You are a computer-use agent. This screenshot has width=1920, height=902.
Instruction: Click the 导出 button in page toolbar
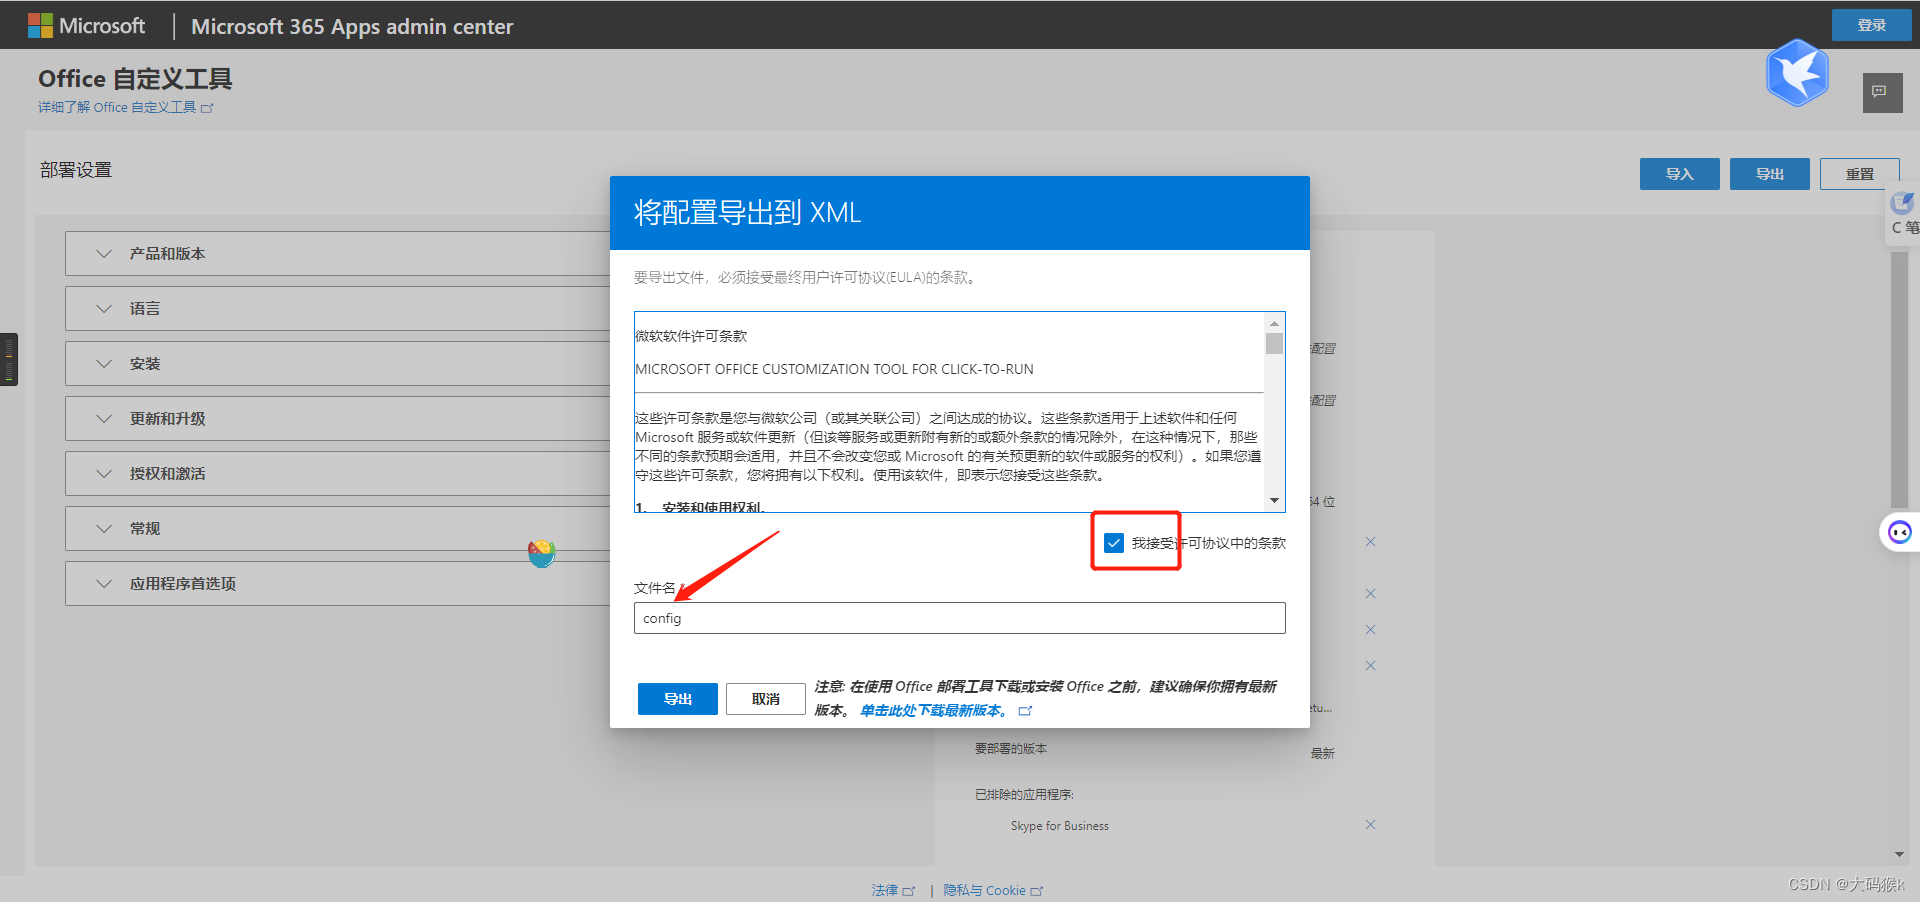pyautogui.click(x=1770, y=174)
